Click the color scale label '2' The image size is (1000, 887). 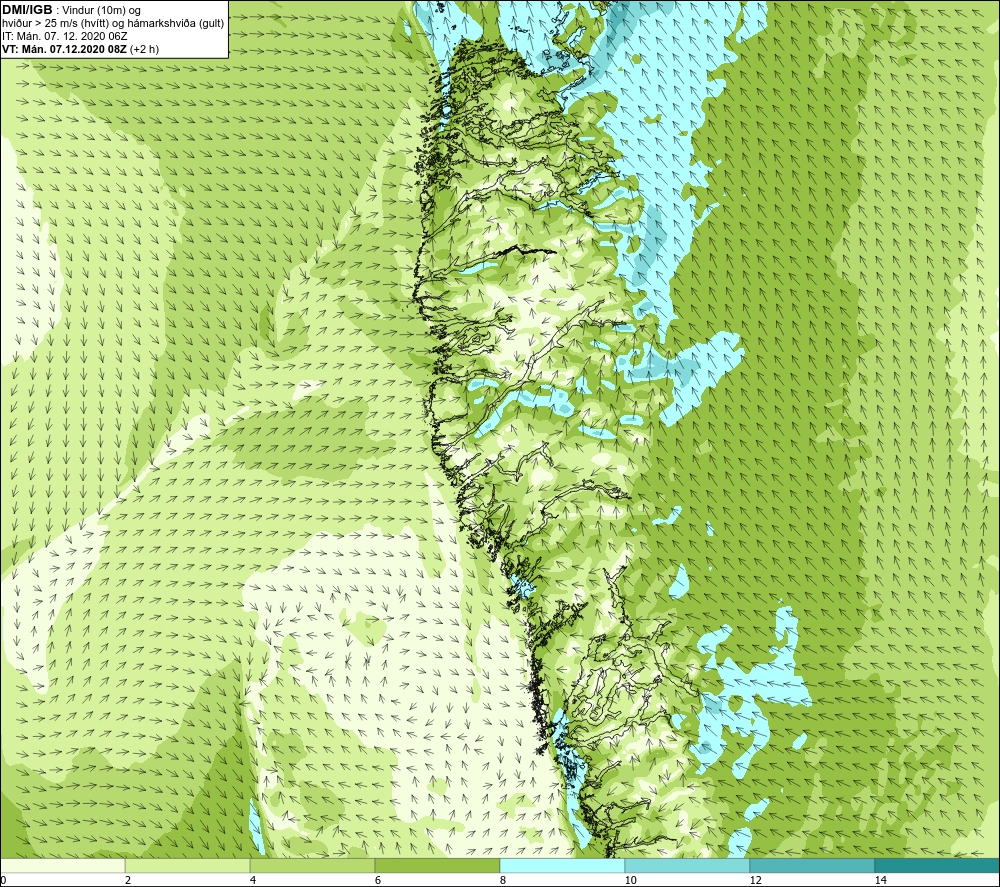128,880
